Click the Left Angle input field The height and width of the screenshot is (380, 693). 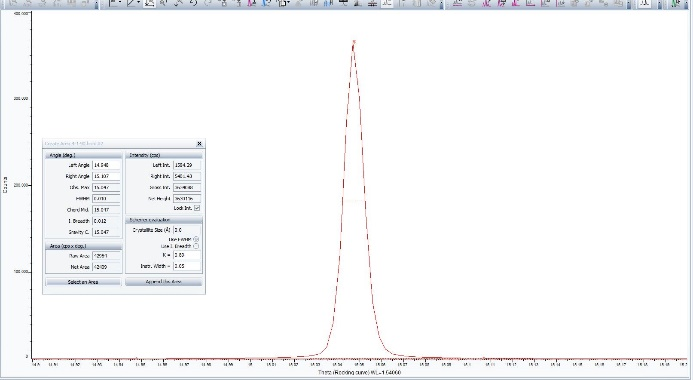106,165
